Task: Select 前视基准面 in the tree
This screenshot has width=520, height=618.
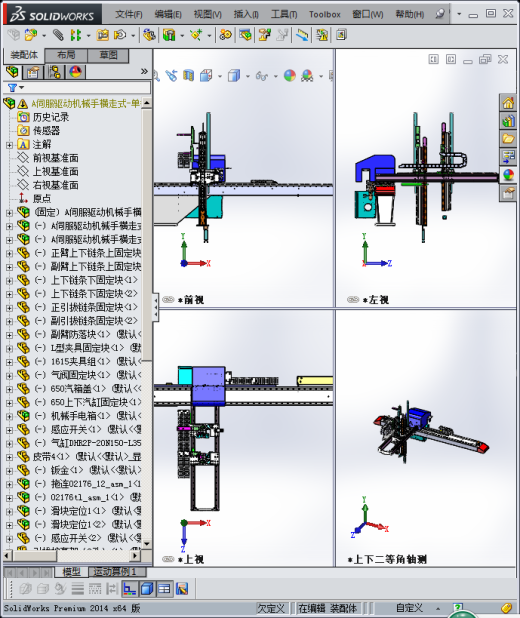Action: [x=55, y=158]
